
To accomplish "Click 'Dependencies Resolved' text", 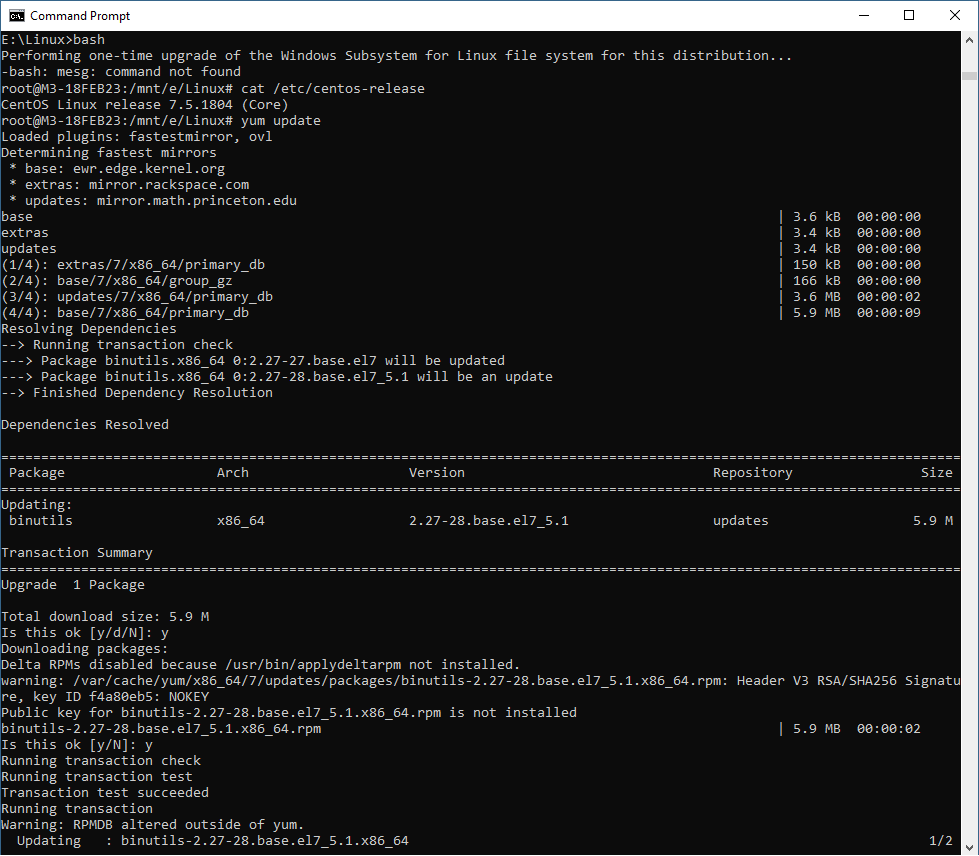I will (x=85, y=425).
